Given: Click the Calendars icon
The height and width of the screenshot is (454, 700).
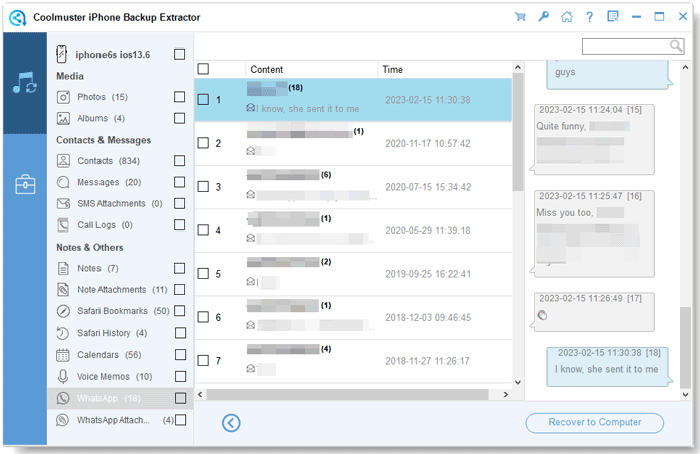Looking at the screenshot, I should click(x=63, y=355).
